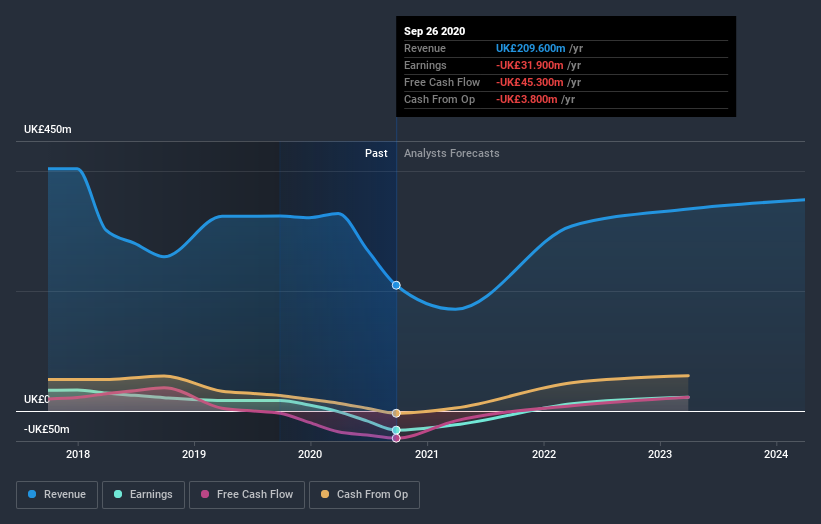821x524 pixels.
Task: Click the teal Earnings data point marker
Action: tap(396, 430)
